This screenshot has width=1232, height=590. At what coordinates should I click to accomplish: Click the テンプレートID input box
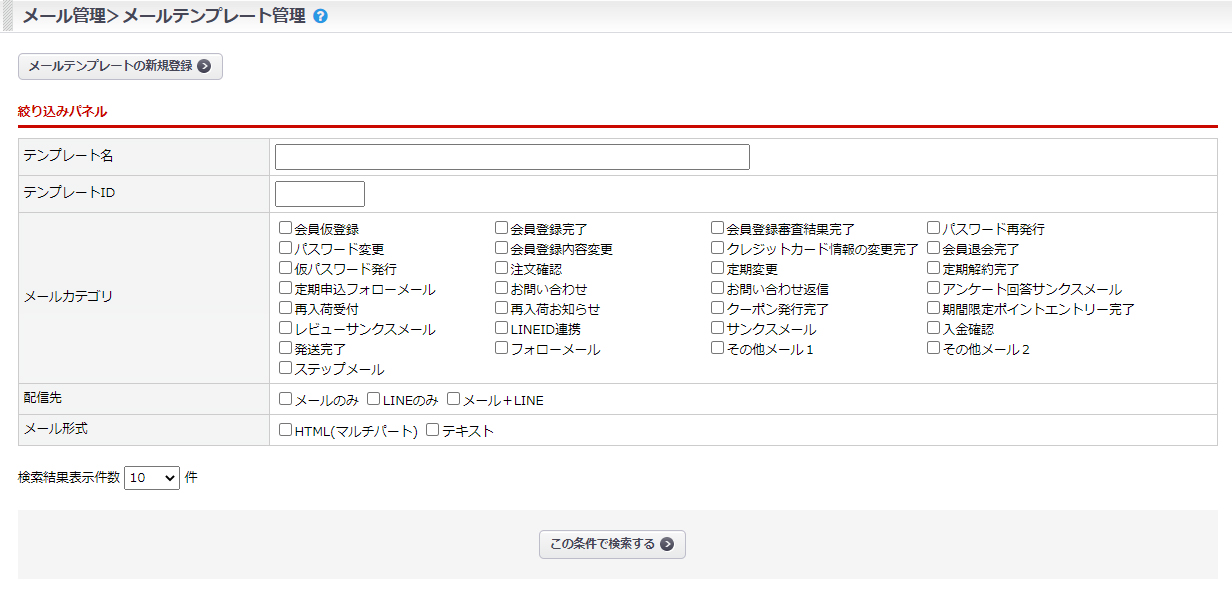[x=320, y=194]
